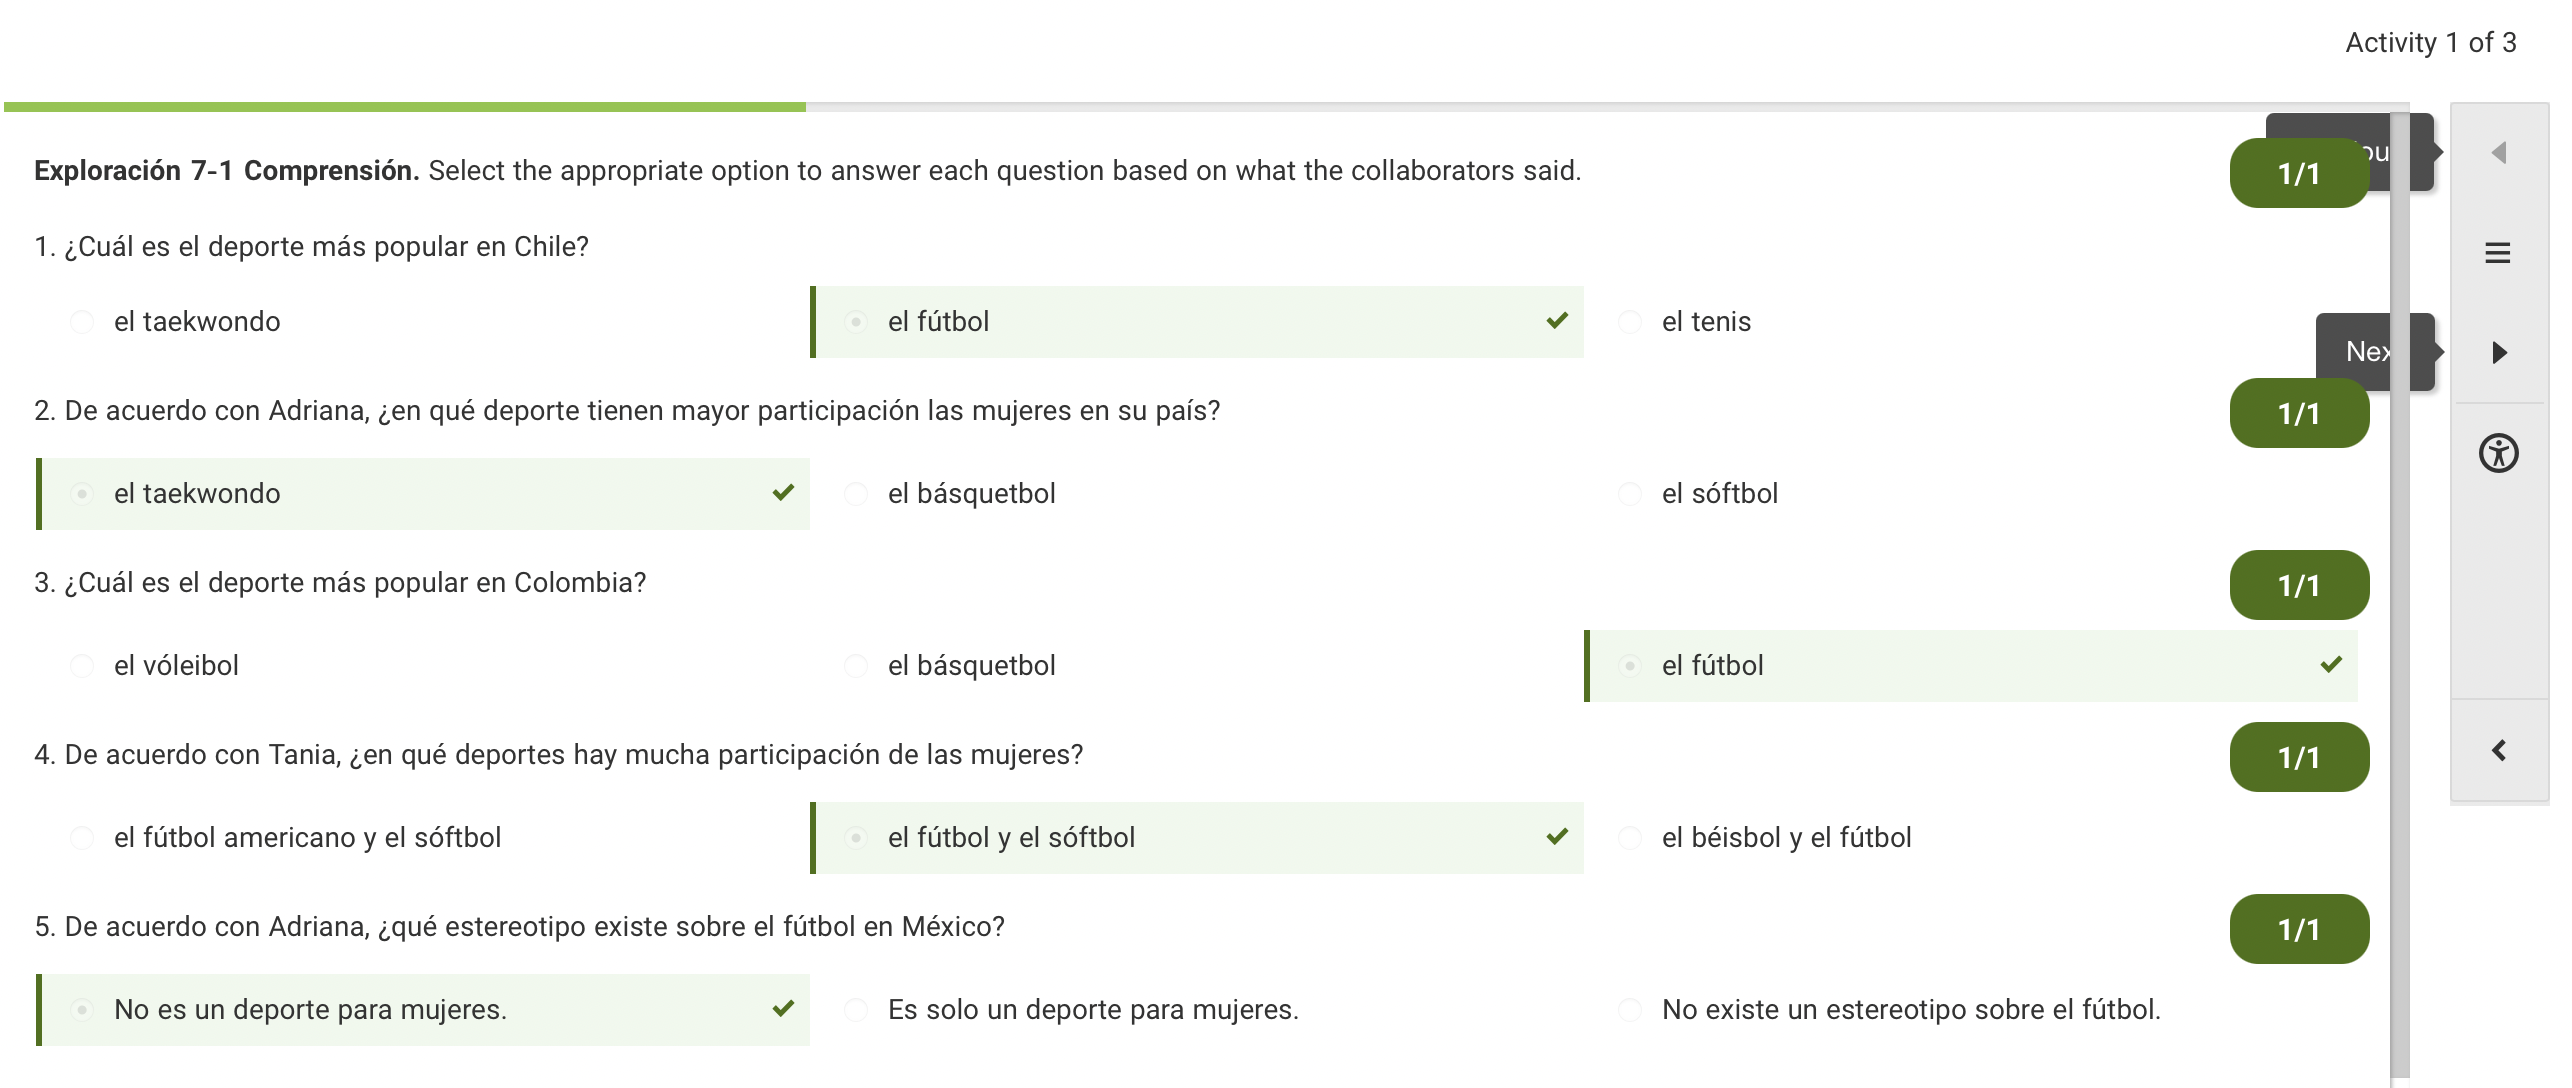Choose el básquetbol for question 2
This screenshot has height=1088, width=2572.
pyautogui.click(x=856, y=494)
